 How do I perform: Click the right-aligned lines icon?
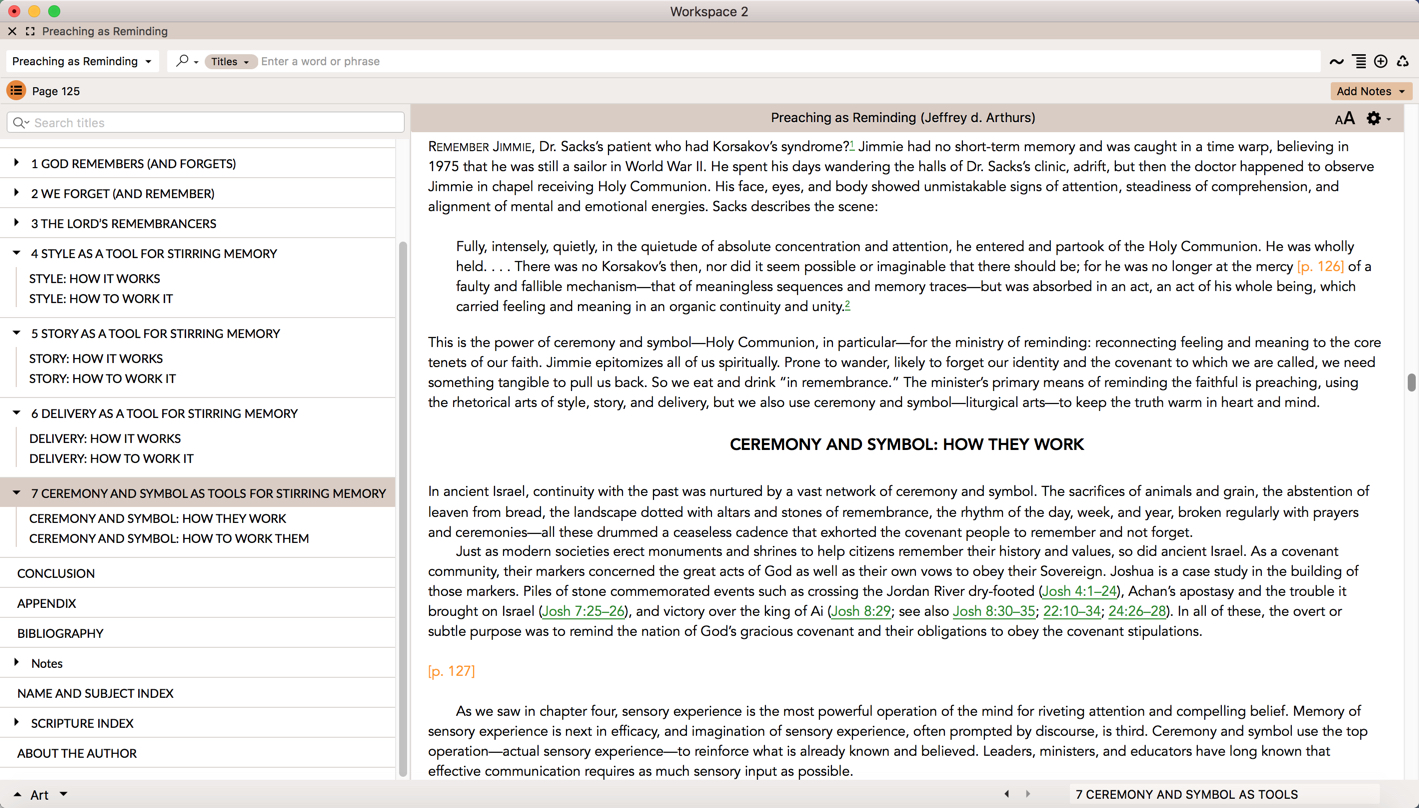pos(1359,62)
